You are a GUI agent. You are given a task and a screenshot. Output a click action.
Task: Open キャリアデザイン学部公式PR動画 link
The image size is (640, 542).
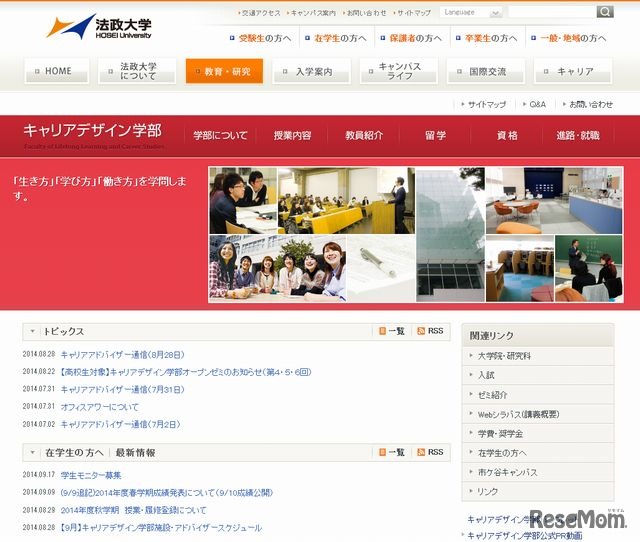524,536
